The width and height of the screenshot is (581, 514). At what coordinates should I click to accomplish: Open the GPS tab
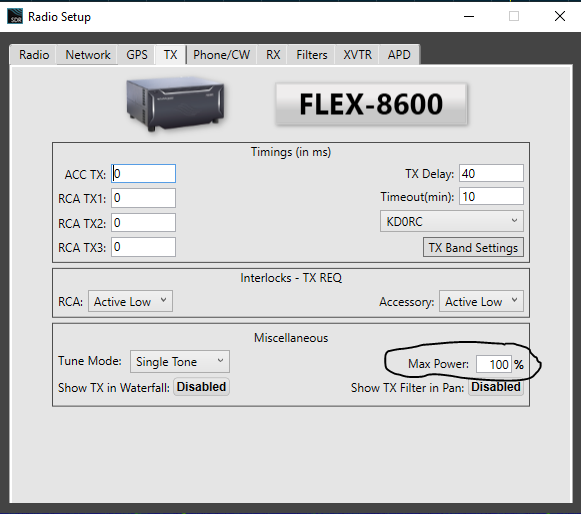click(x=137, y=55)
